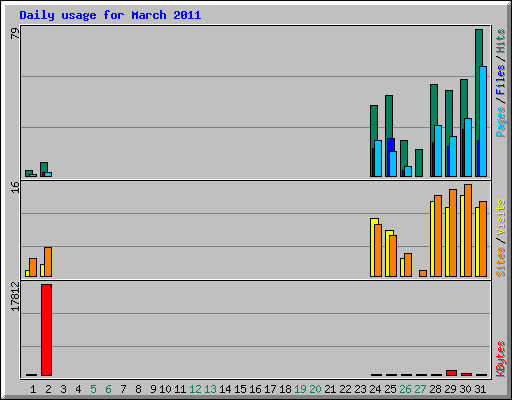This screenshot has height=400, width=512.
Task: Select the yellow Visits bar for day 28
Action: tap(432, 239)
